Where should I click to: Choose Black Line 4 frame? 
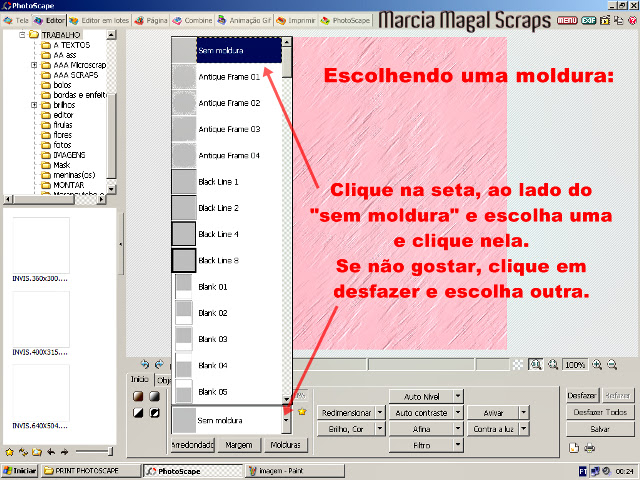(x=227, y=234)
